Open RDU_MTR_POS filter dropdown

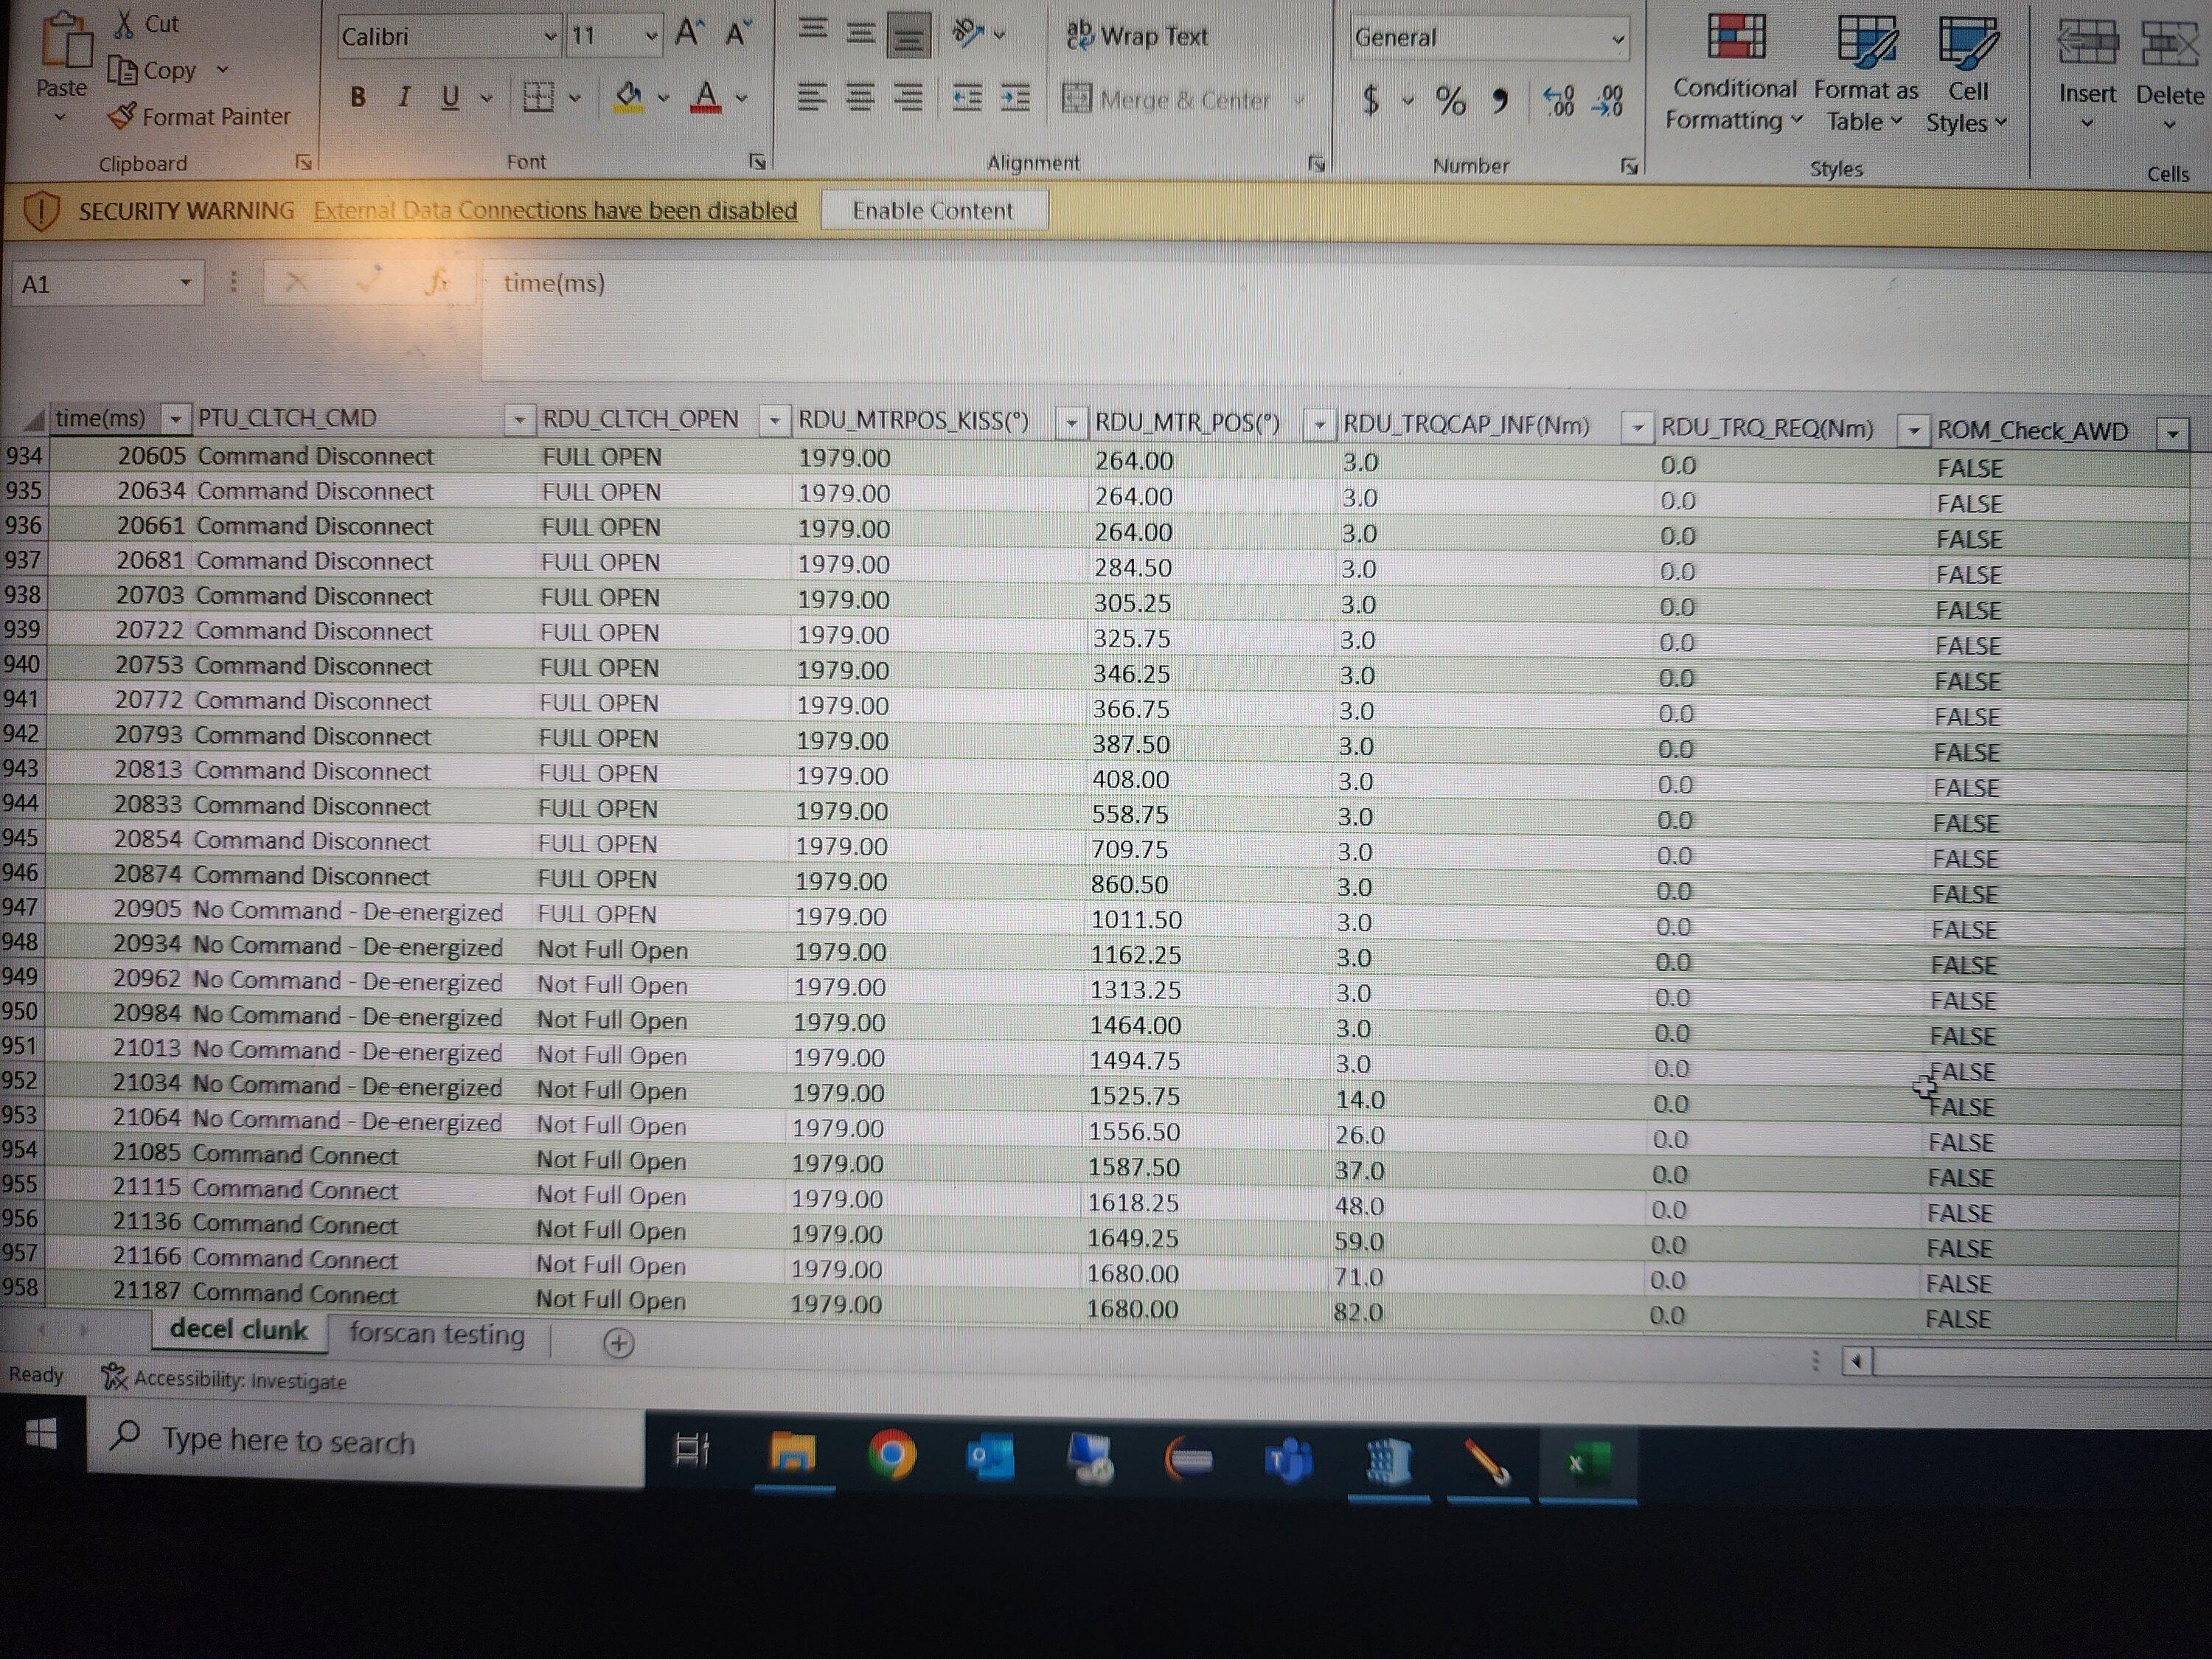[x=1319, y=426]
